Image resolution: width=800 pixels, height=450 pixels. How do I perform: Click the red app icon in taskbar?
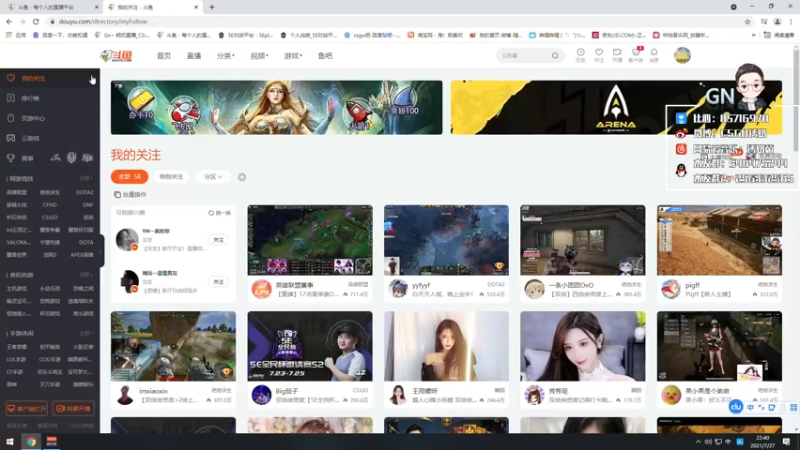(52, 442)
